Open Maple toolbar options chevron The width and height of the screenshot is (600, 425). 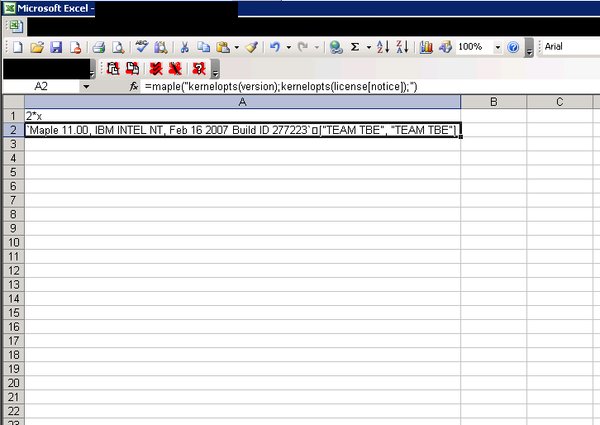[x=215, y=69]
